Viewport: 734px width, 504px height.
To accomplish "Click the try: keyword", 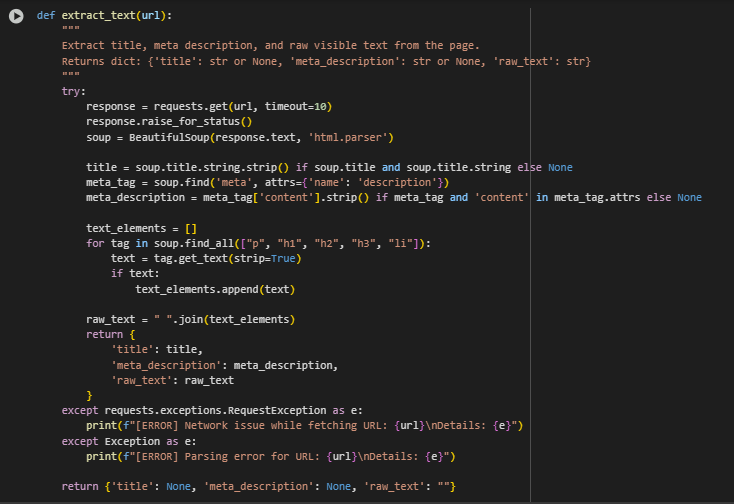I will [x=73, y=91].
